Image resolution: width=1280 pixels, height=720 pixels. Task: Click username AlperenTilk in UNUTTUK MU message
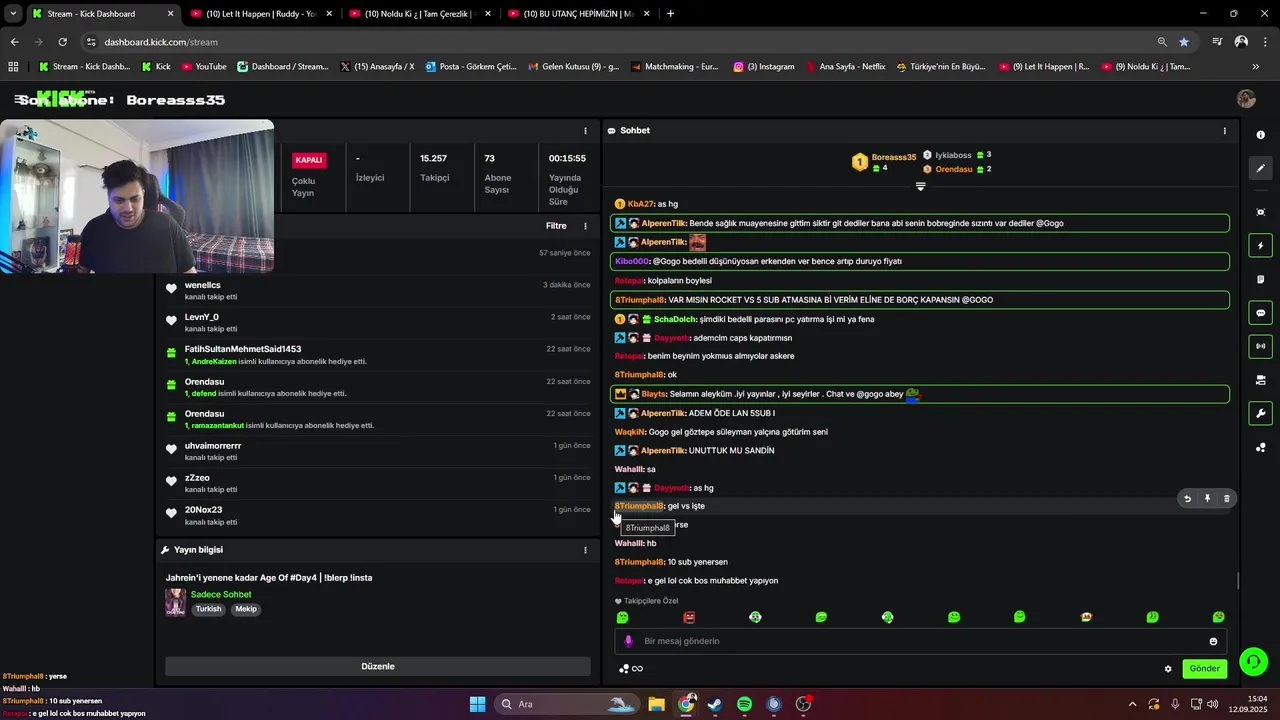(662, 451)
